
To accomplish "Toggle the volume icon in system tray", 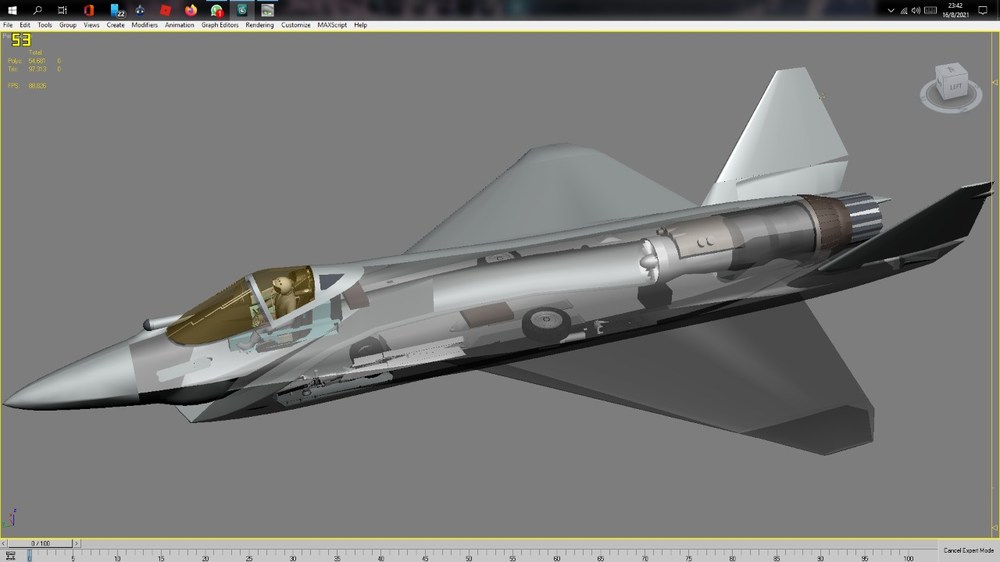I will coord(916,10).
